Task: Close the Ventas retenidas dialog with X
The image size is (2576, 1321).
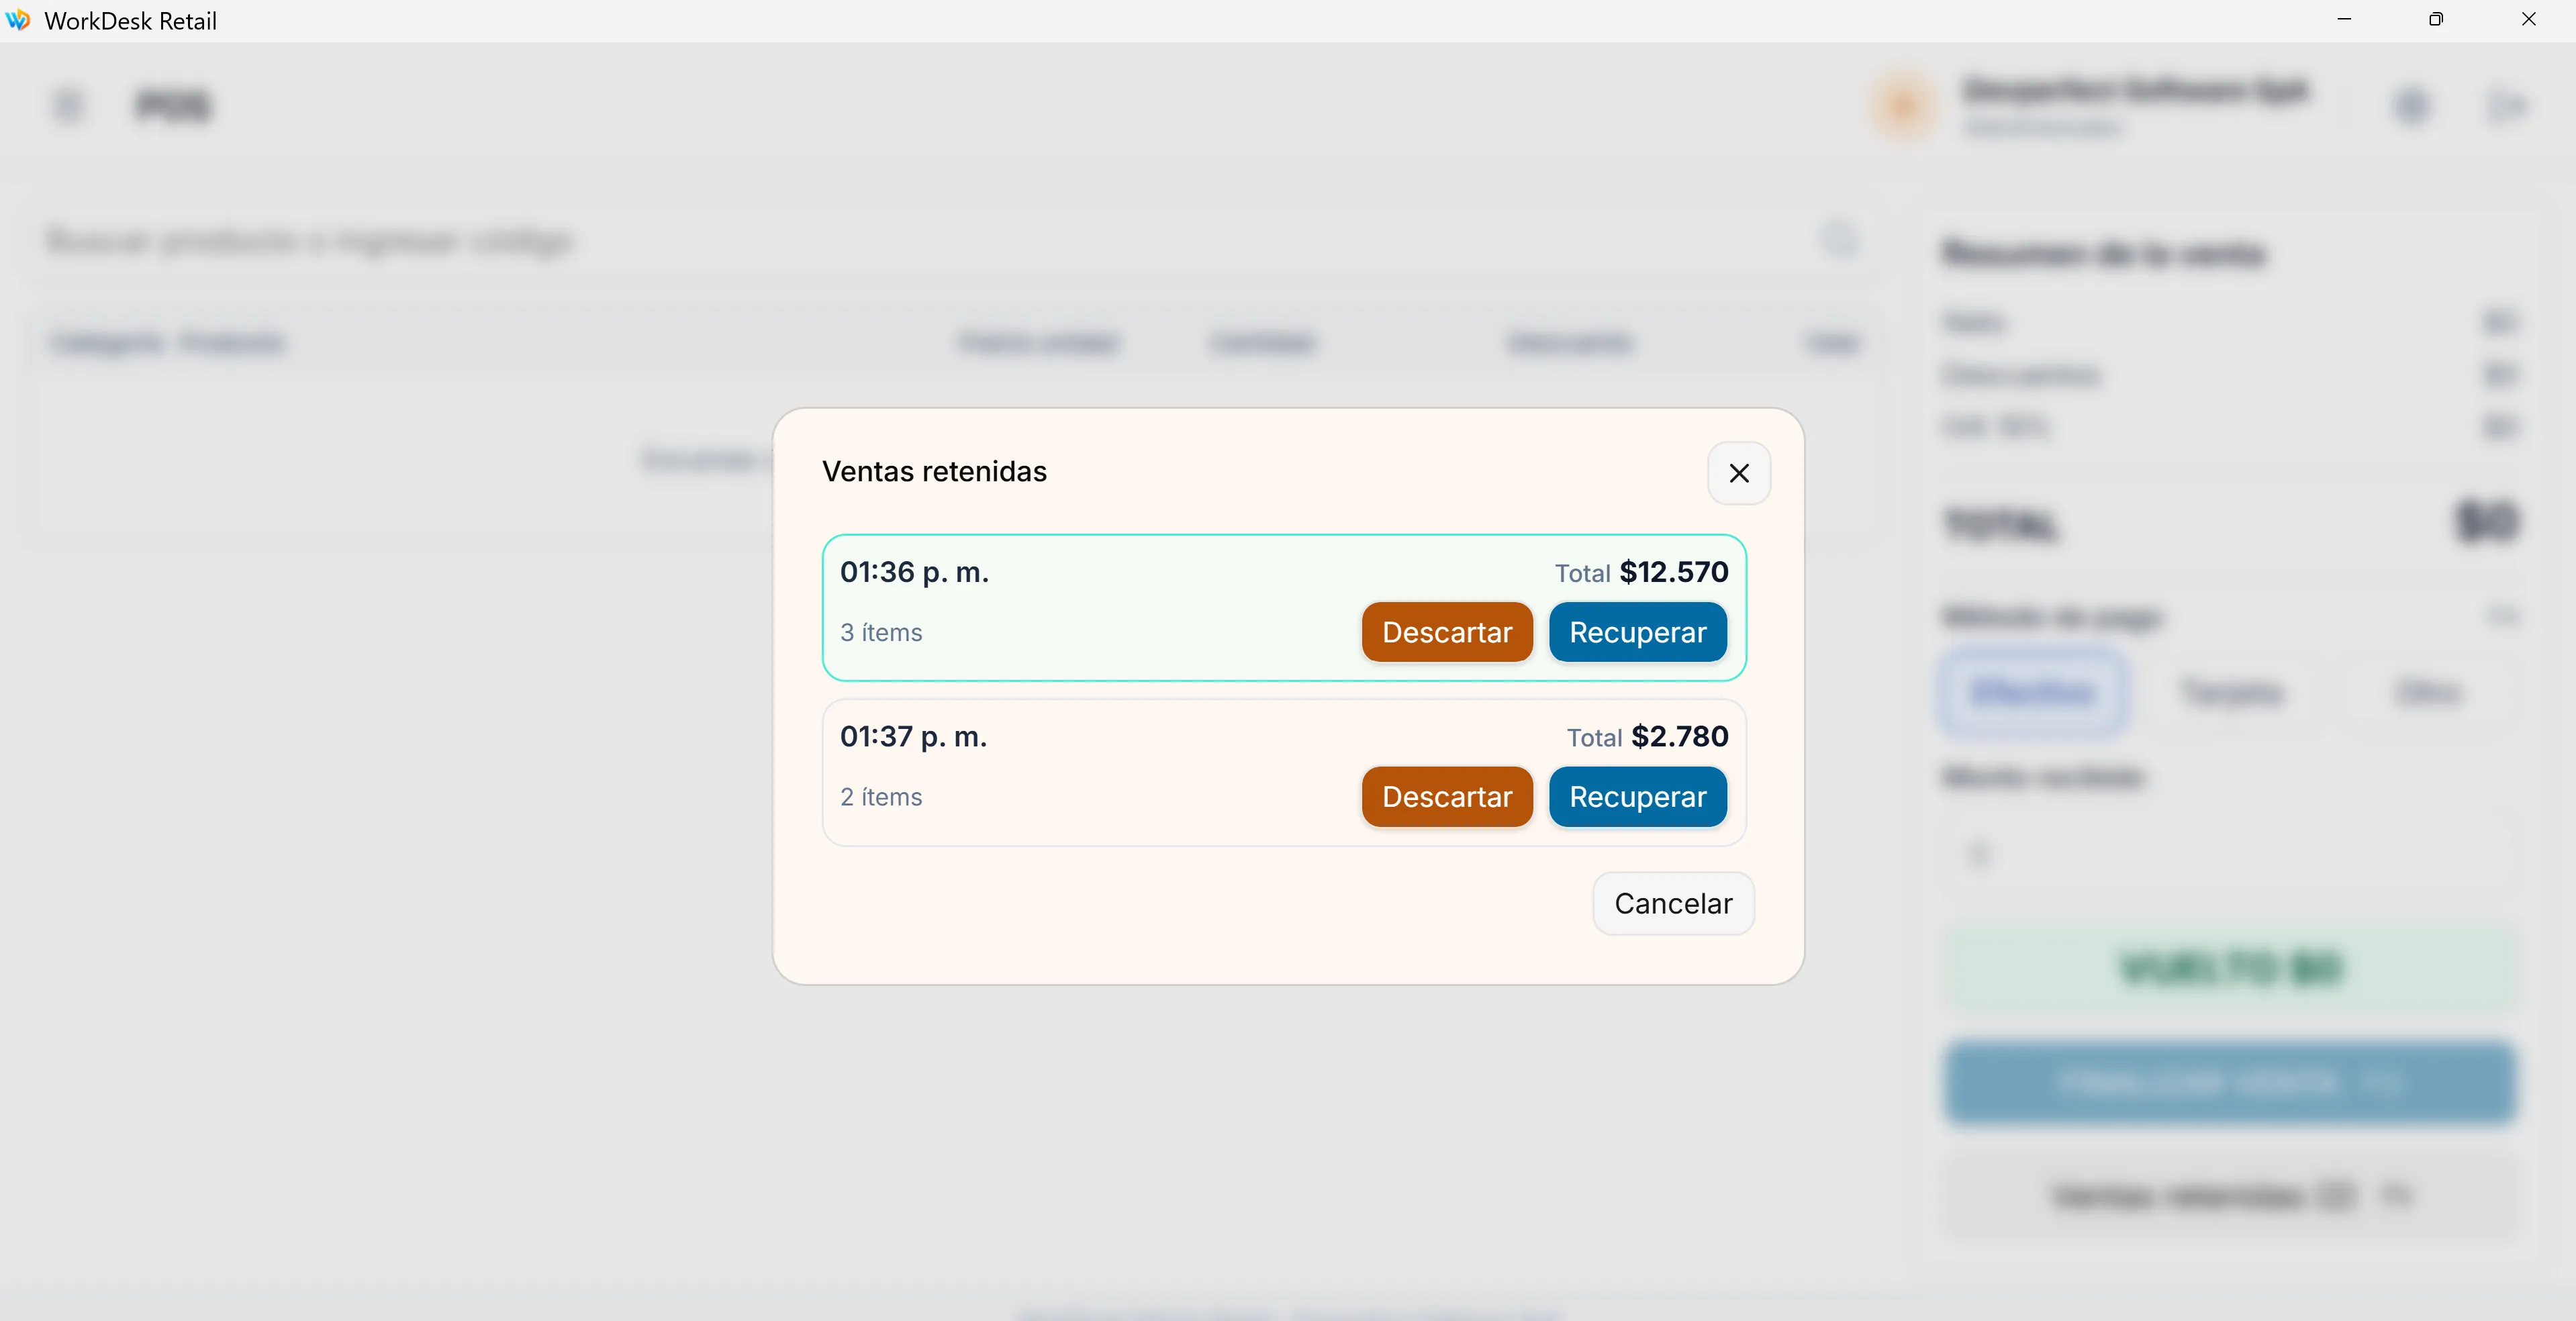Action: 1738,473
